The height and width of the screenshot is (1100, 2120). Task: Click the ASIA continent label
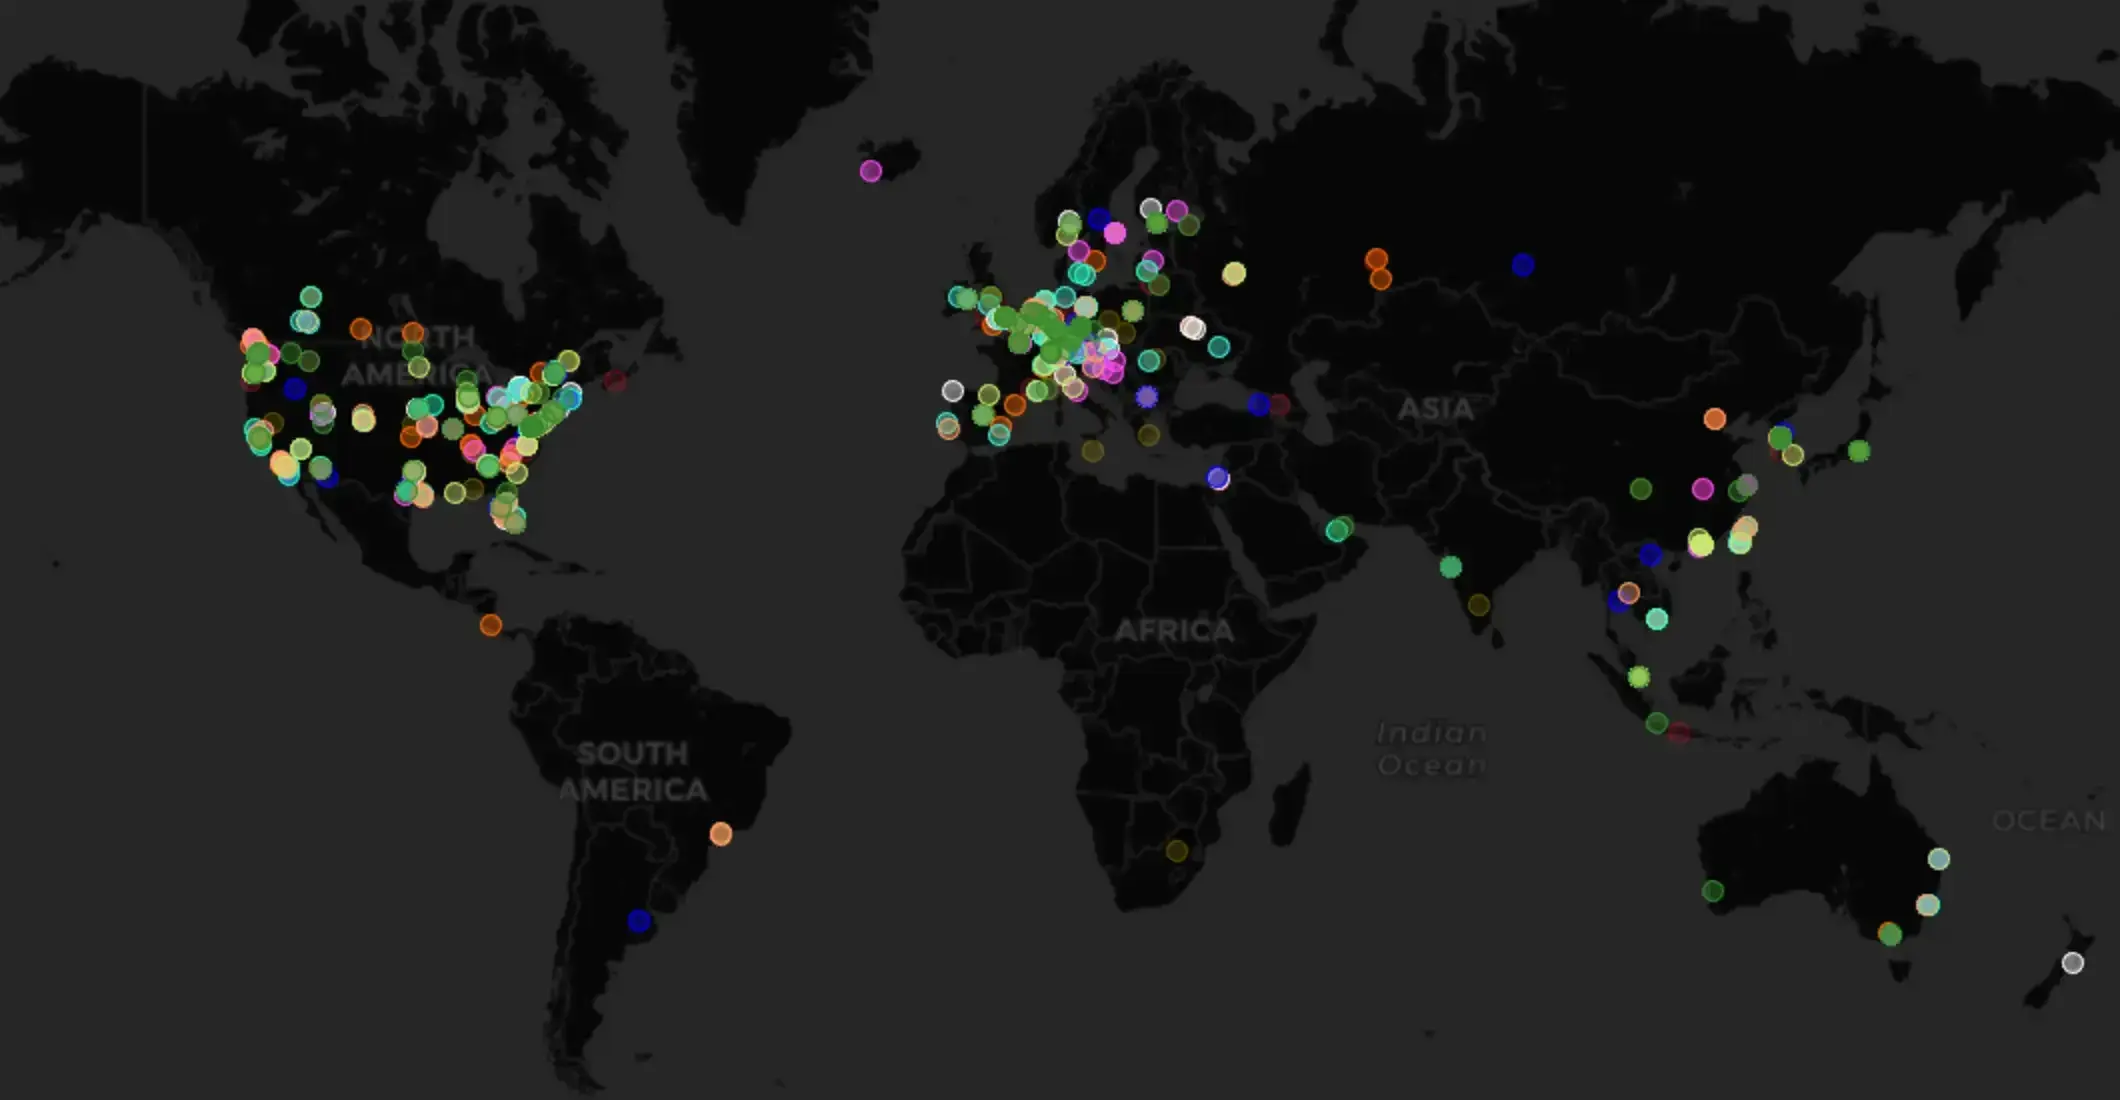click(1435, 409)
